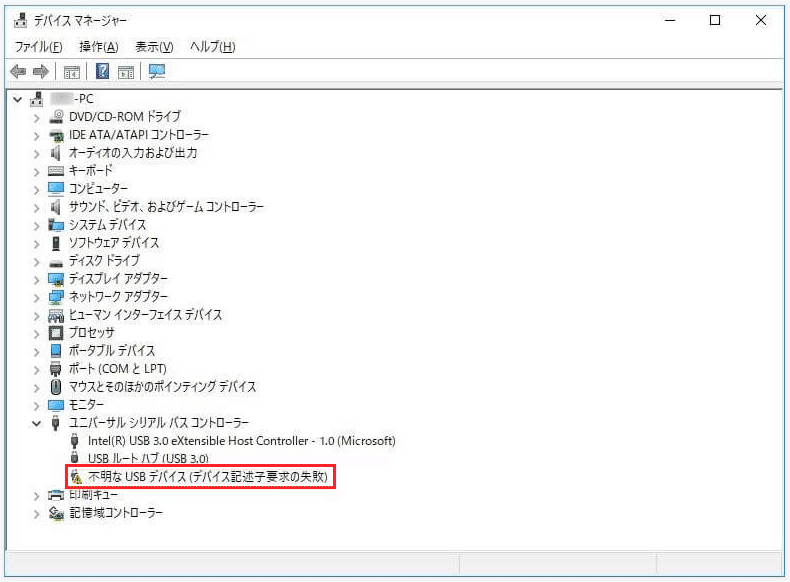This screenshot has height=582, width=790.
Task: Expand the ディスク ドライブ node
Action: pyautogui.click(x=36, y=262)
